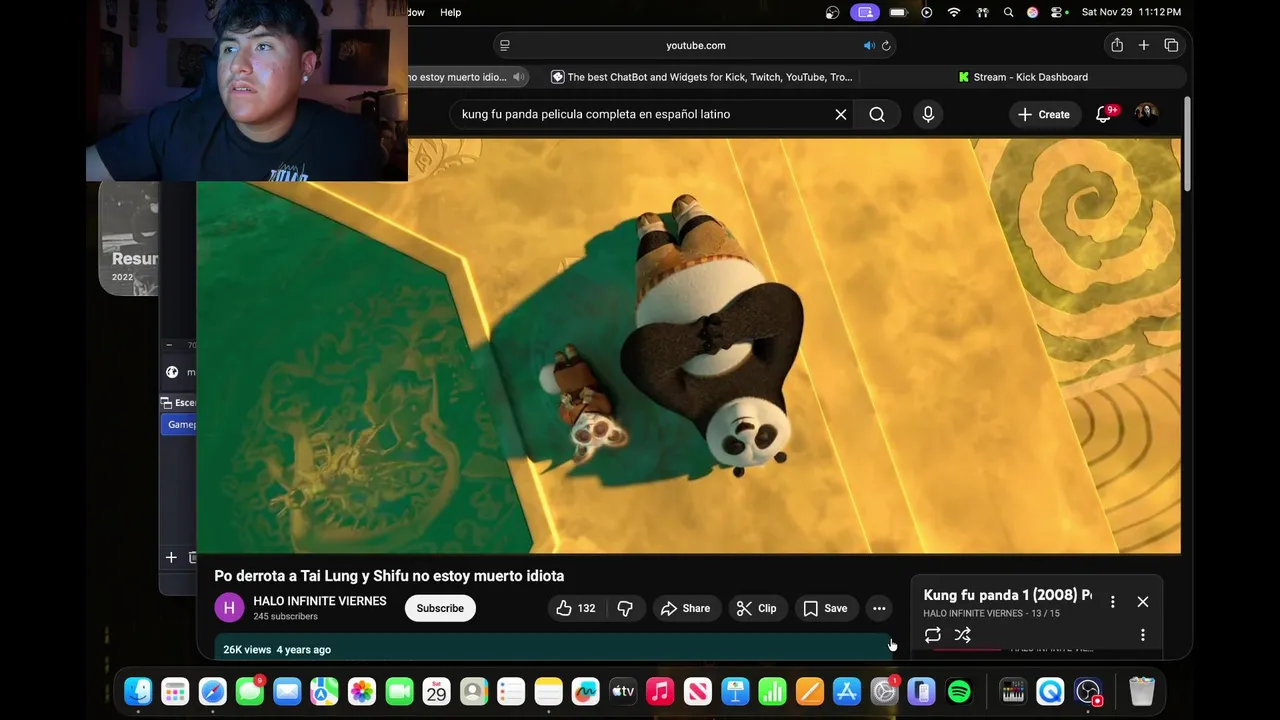The height and width of the screenshot is (720, 1280).
Task: Click the youtube.com address bar
Action: pyautogui.click(x=695, y=45)
